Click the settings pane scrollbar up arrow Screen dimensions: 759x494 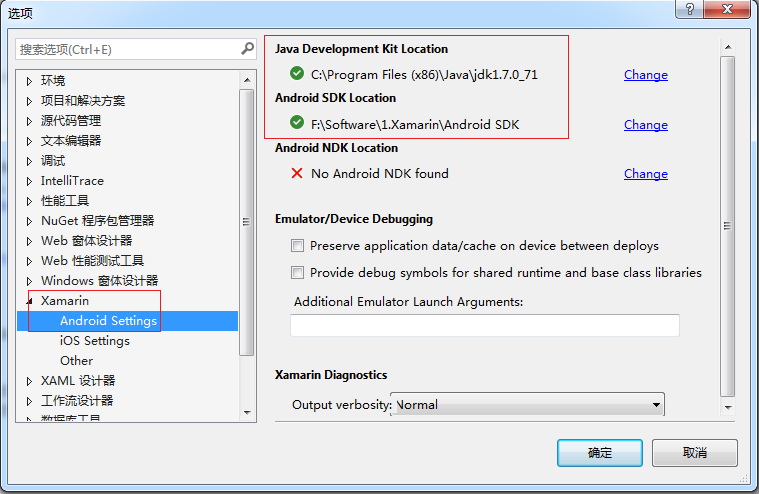(x=728, y=47)
